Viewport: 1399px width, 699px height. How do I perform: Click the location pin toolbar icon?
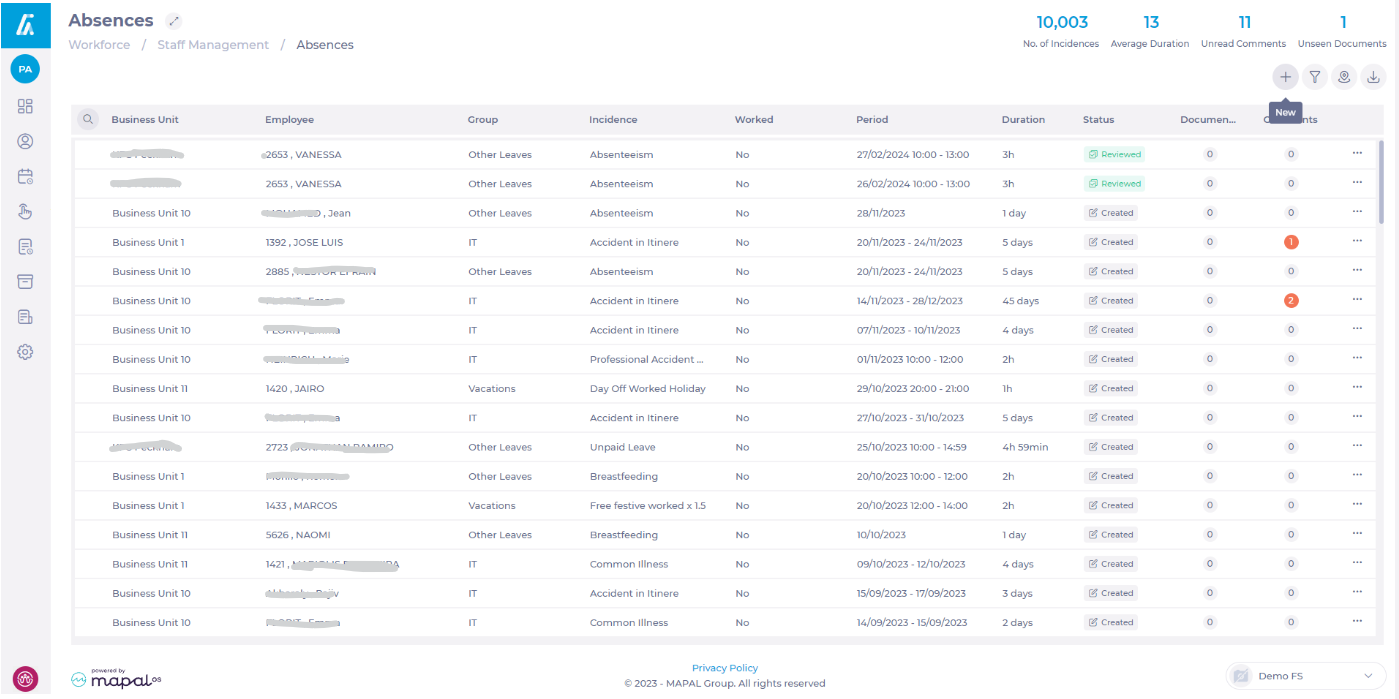point(1345,76)
